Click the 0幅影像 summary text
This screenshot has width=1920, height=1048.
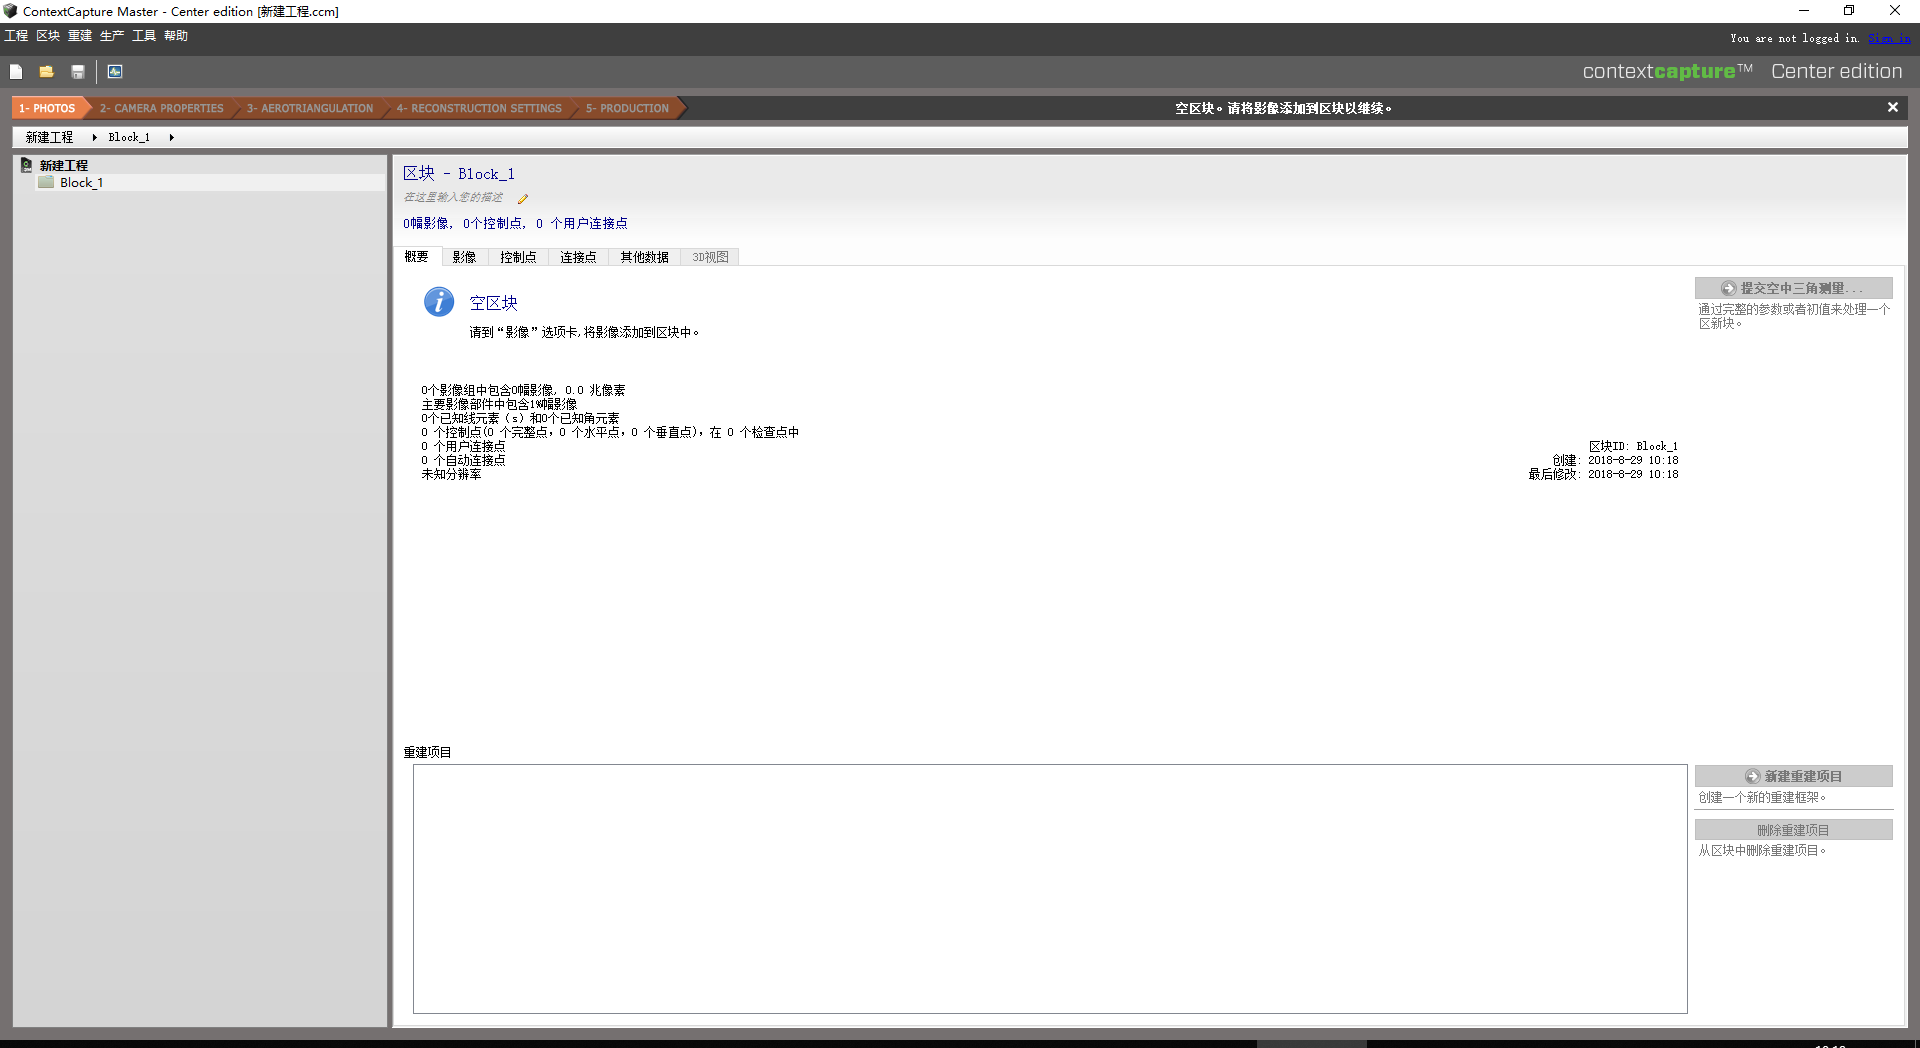[427, 223]
